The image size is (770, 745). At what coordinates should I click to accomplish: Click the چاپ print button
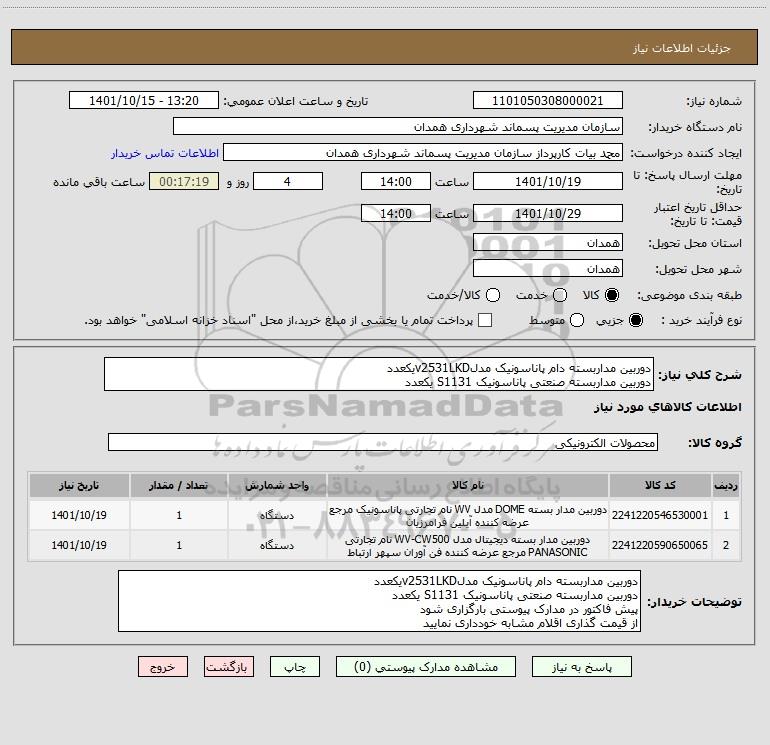[295, 667]
